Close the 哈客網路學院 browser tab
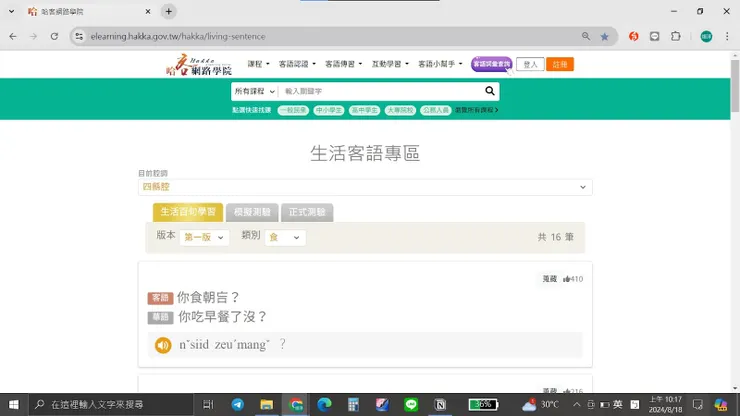740x416 pixels. (x=148, y=11)
